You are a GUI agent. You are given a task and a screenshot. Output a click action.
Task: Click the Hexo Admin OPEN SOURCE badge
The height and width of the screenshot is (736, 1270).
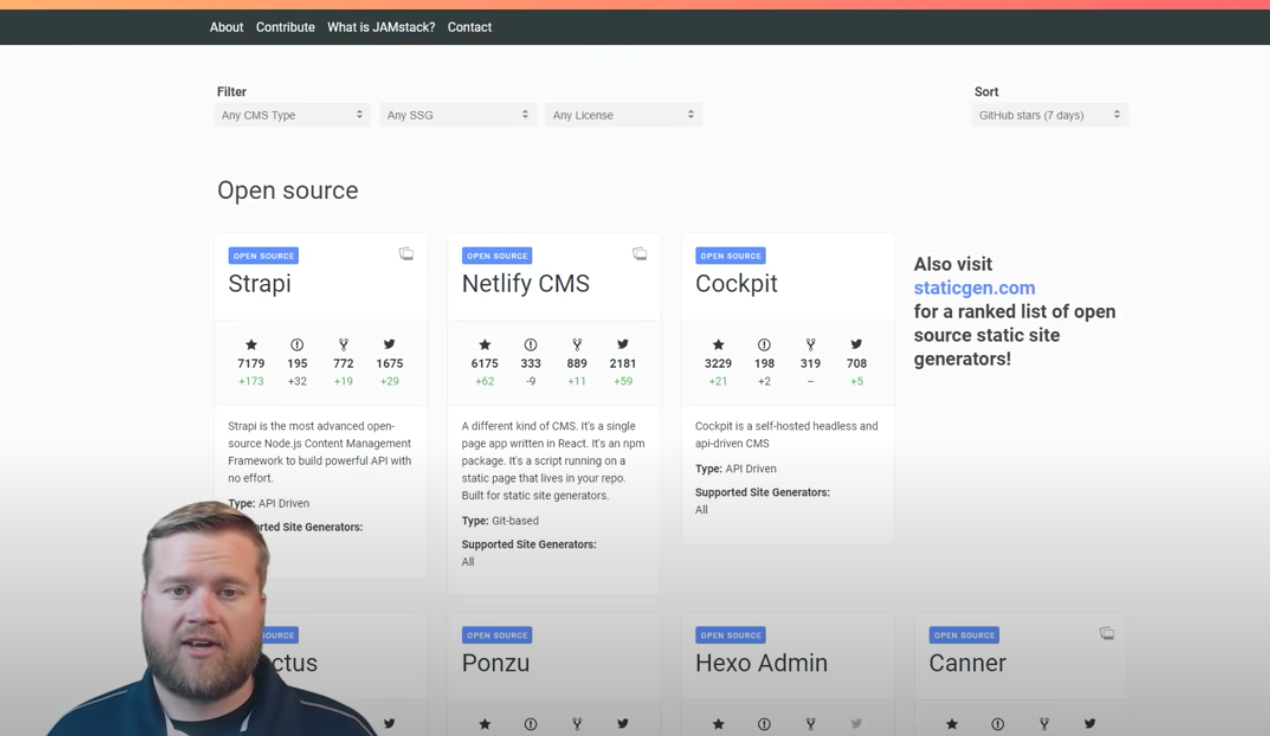(x=731, y=635)
